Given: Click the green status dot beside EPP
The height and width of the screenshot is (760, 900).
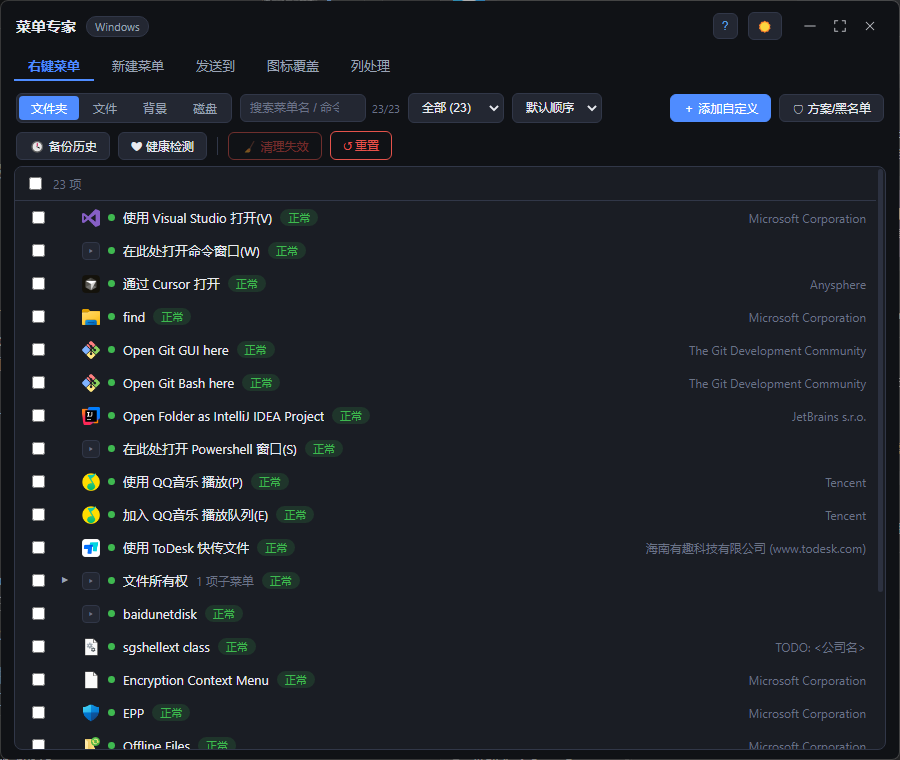Looking at the screenshot, I should pos(111,712).
